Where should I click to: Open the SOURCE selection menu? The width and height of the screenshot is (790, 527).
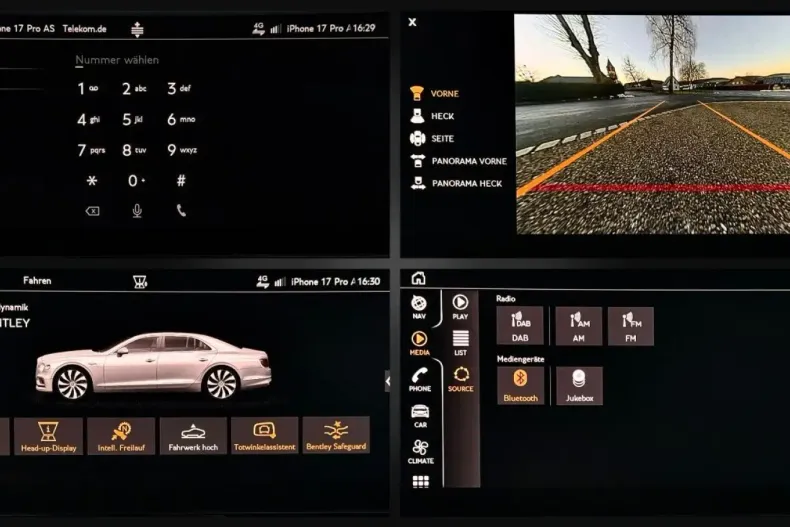(460, 379)
